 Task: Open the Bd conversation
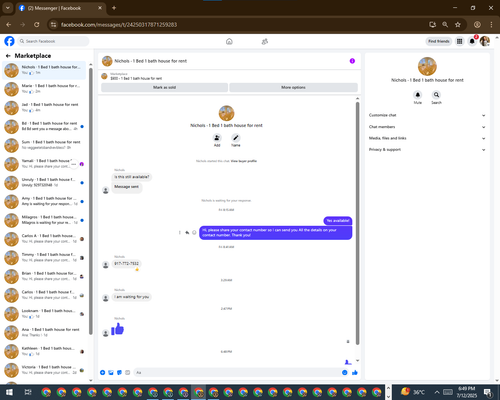44,126
